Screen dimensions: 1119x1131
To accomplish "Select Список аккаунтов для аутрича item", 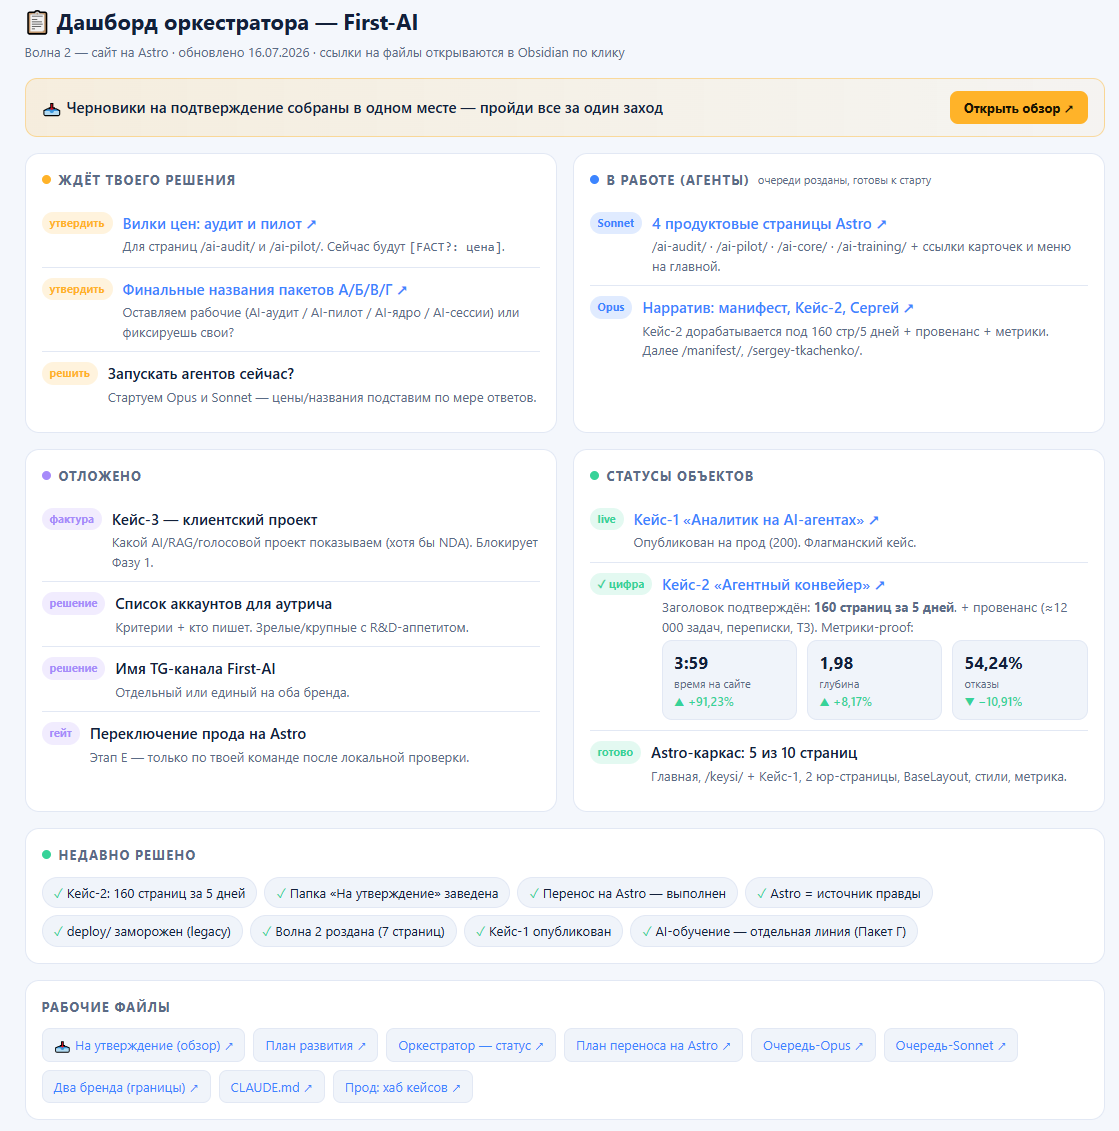I will (224, 604).
